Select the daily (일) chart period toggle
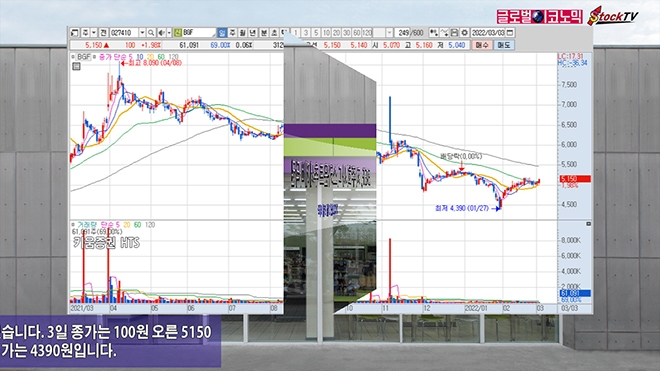The image size is (660, 371). click(x=222, y=32)
